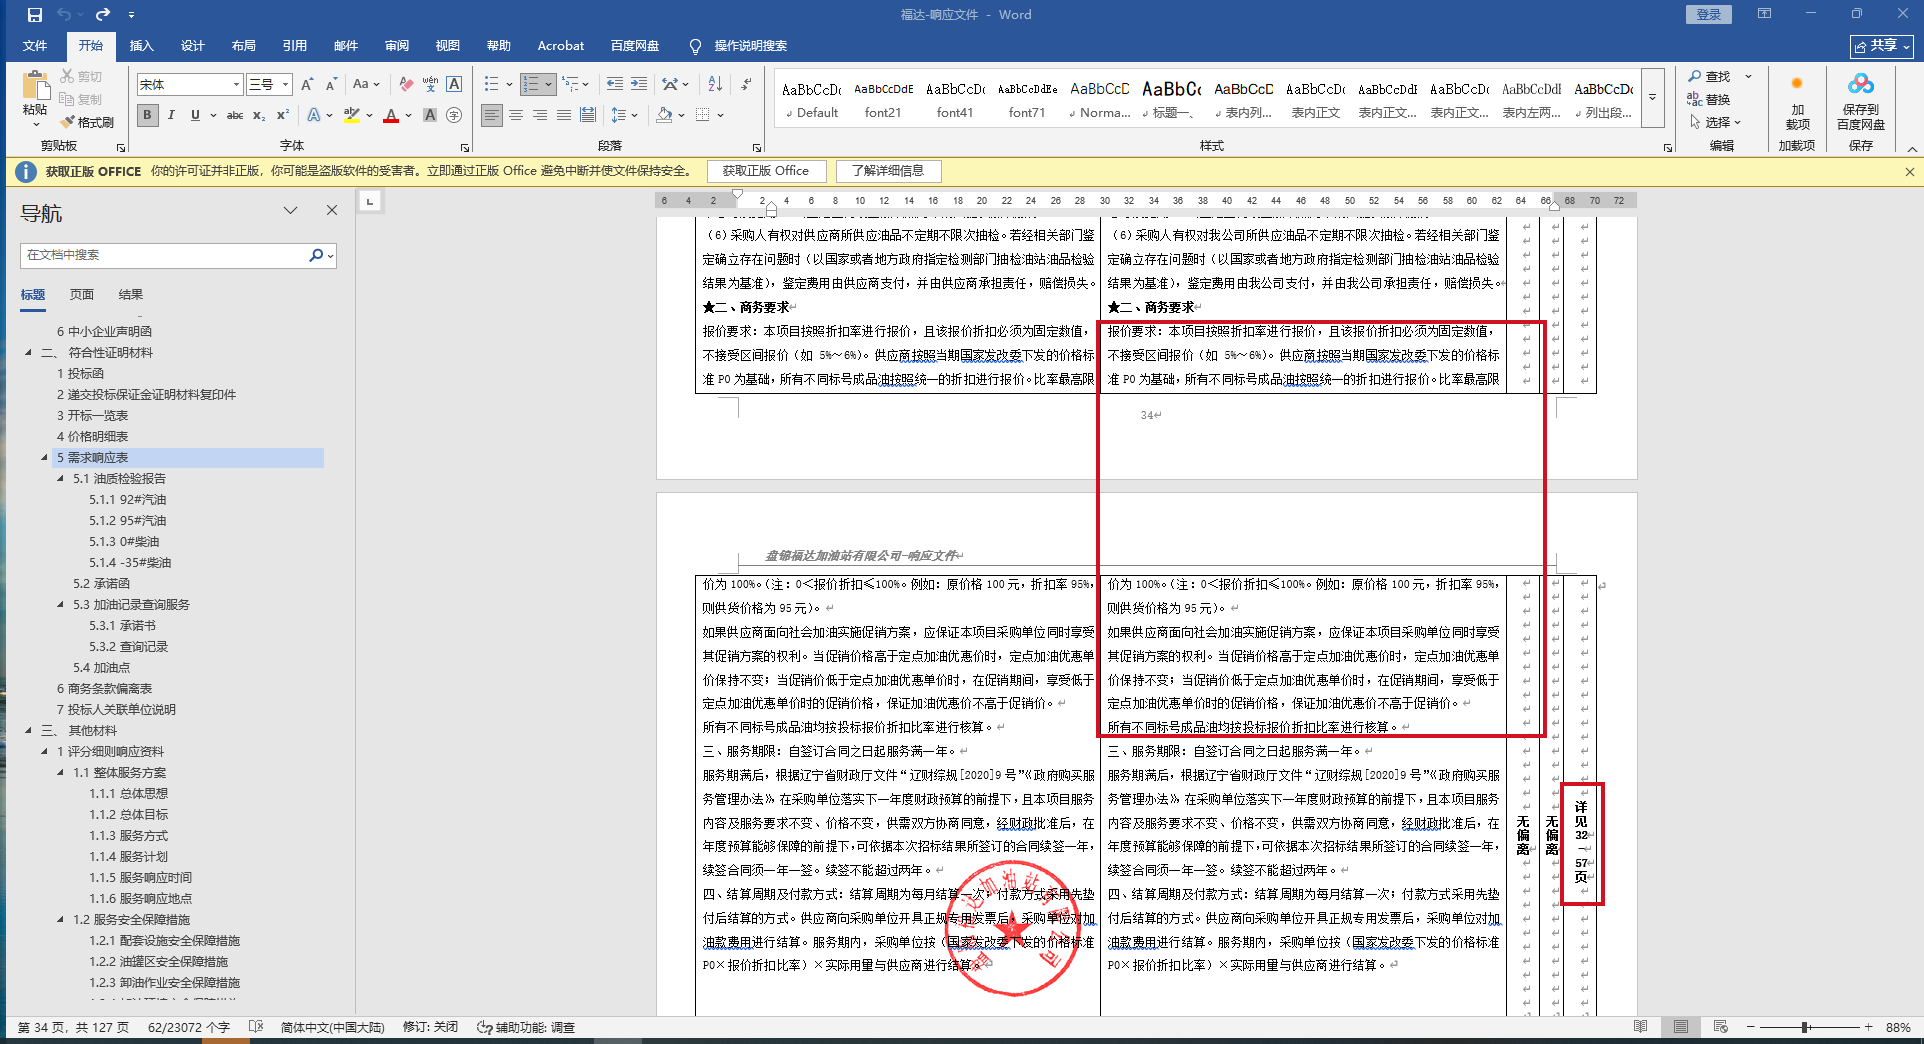The image size is (1924, 1044).
Task: Click the Format Painter (格式刷) tool
Action: click(87, 122)
